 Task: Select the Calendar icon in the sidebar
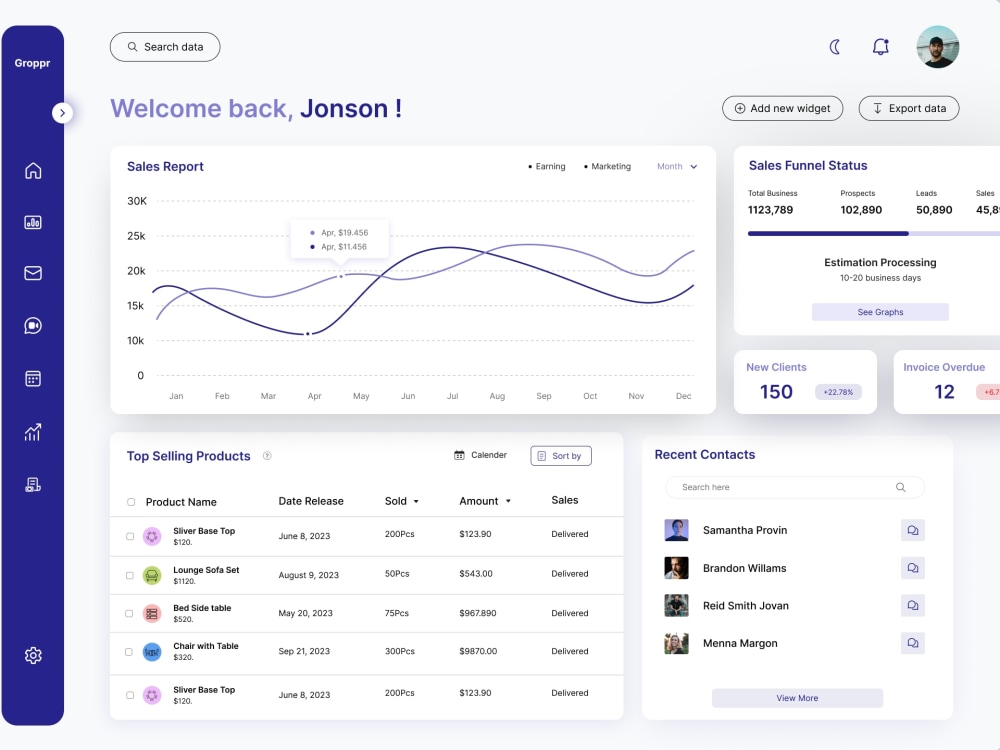tap(33, 378)
